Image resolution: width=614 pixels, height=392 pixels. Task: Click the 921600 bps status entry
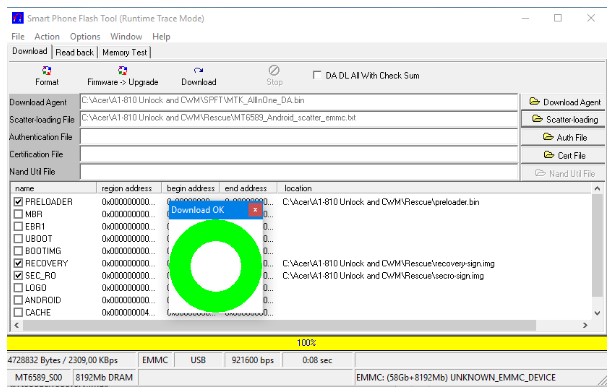coord(252,360)
